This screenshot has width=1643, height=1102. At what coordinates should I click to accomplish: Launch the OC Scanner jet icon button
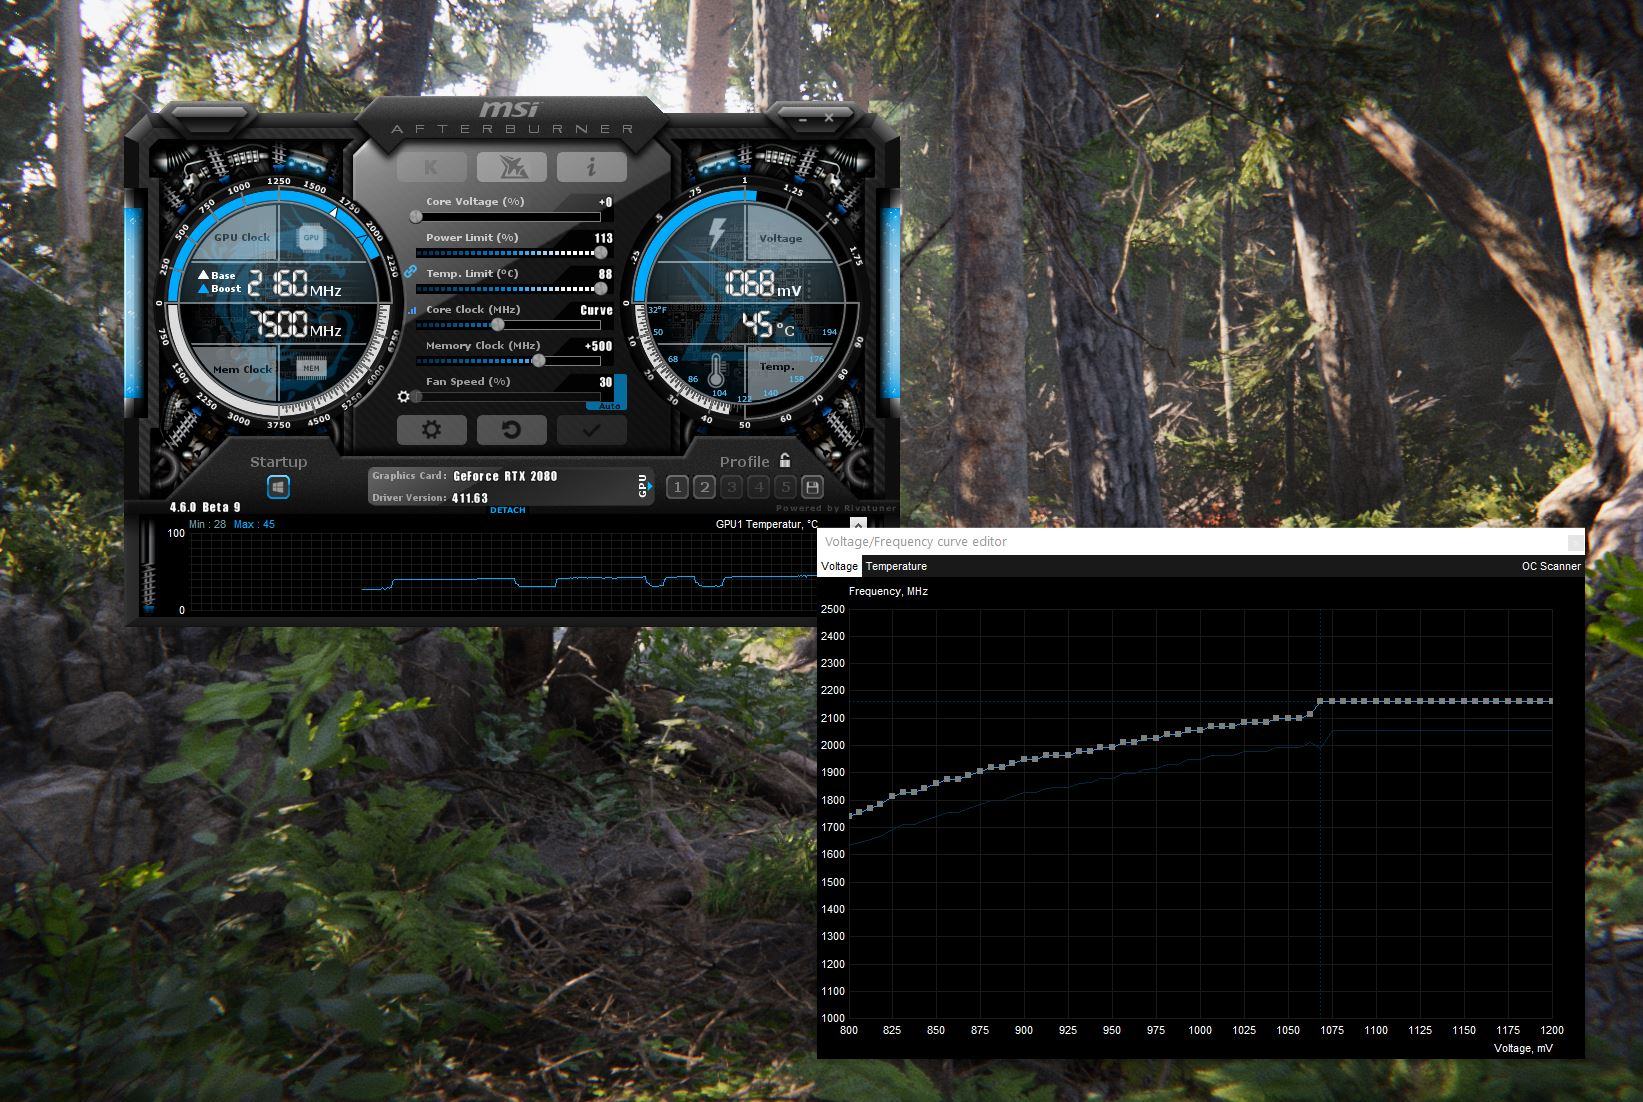pos(511,167)
